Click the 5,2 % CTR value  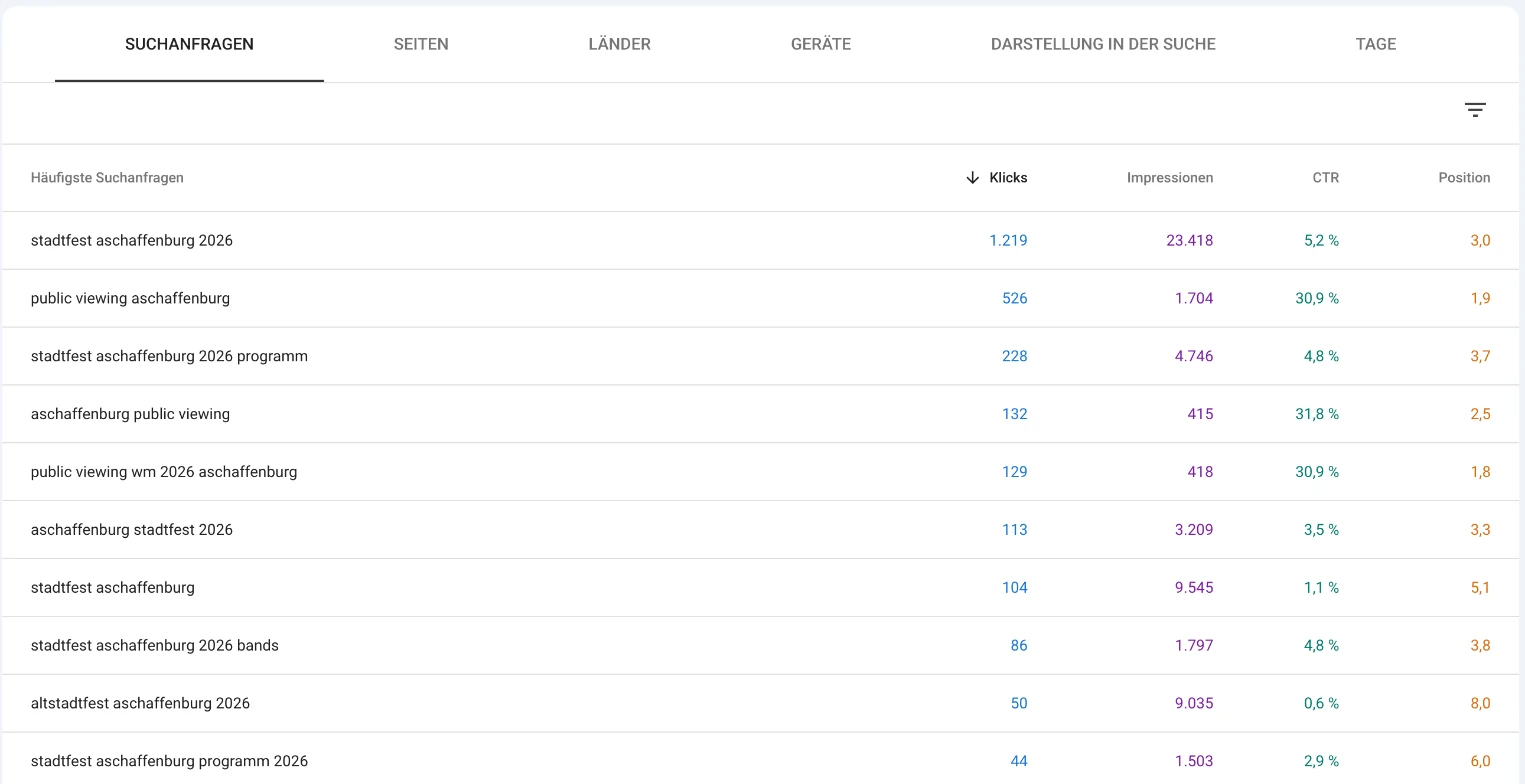point(1321,240)
